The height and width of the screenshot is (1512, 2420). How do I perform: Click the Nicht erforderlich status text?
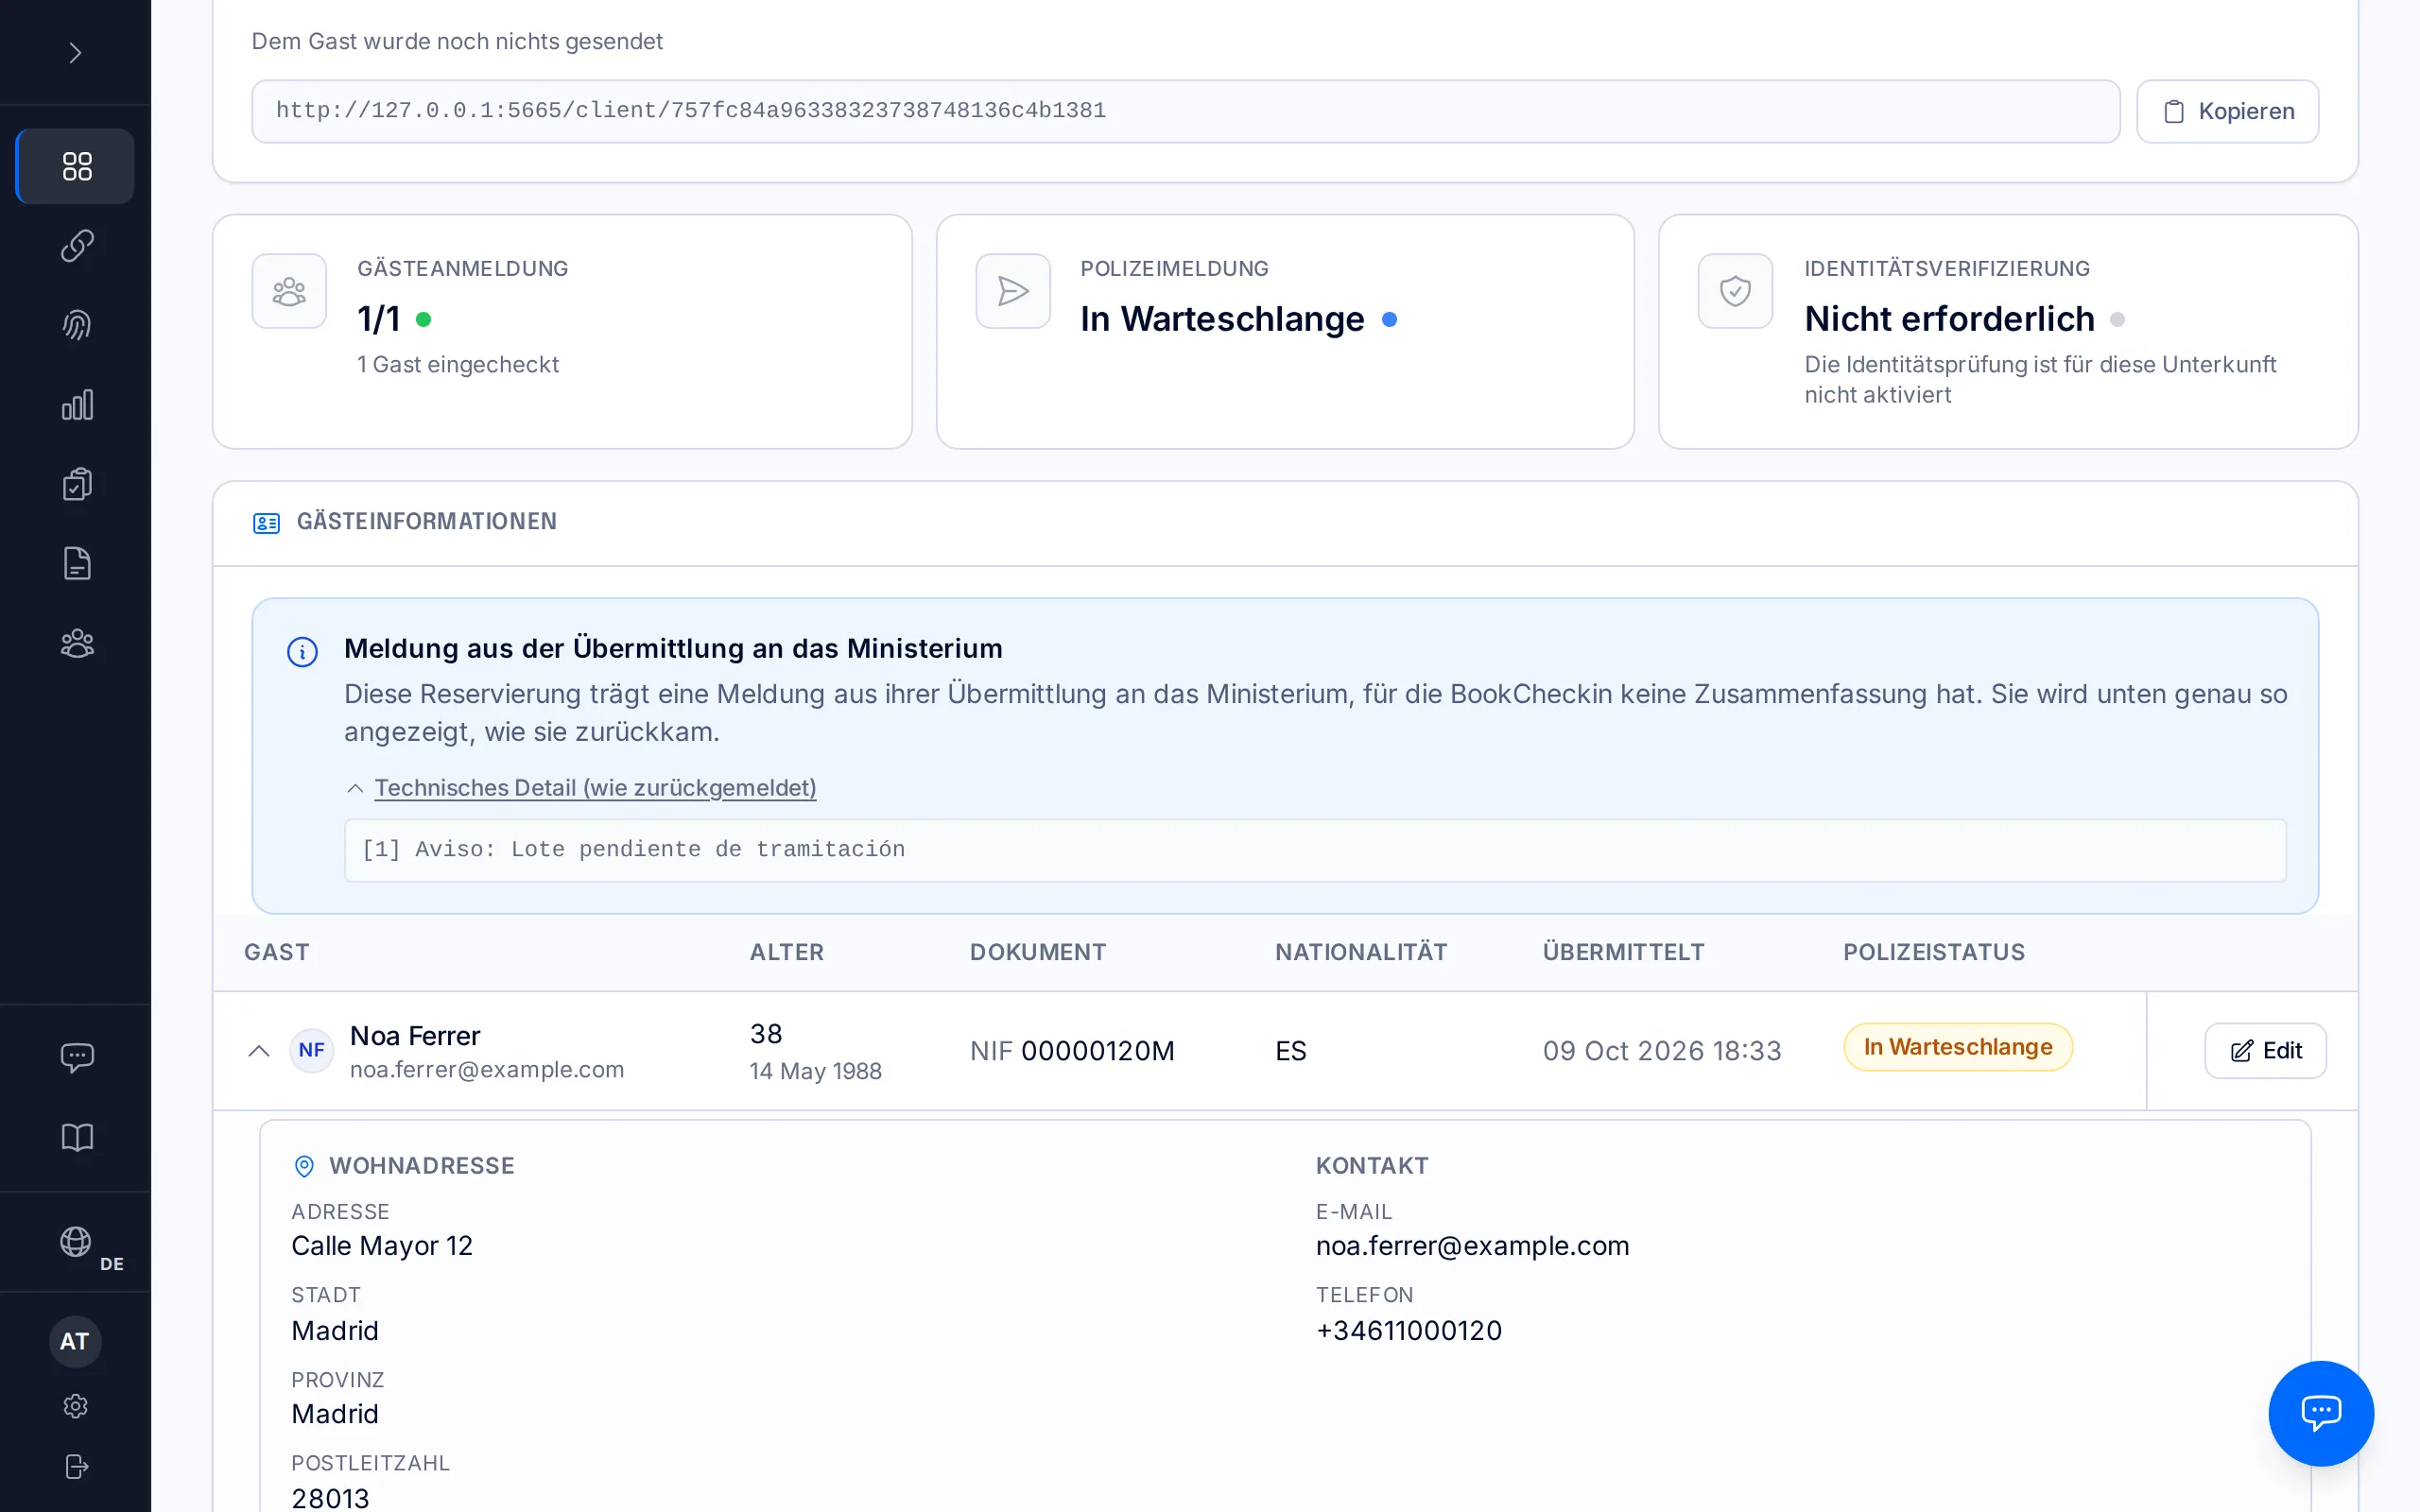click(x=1949, y=319)
